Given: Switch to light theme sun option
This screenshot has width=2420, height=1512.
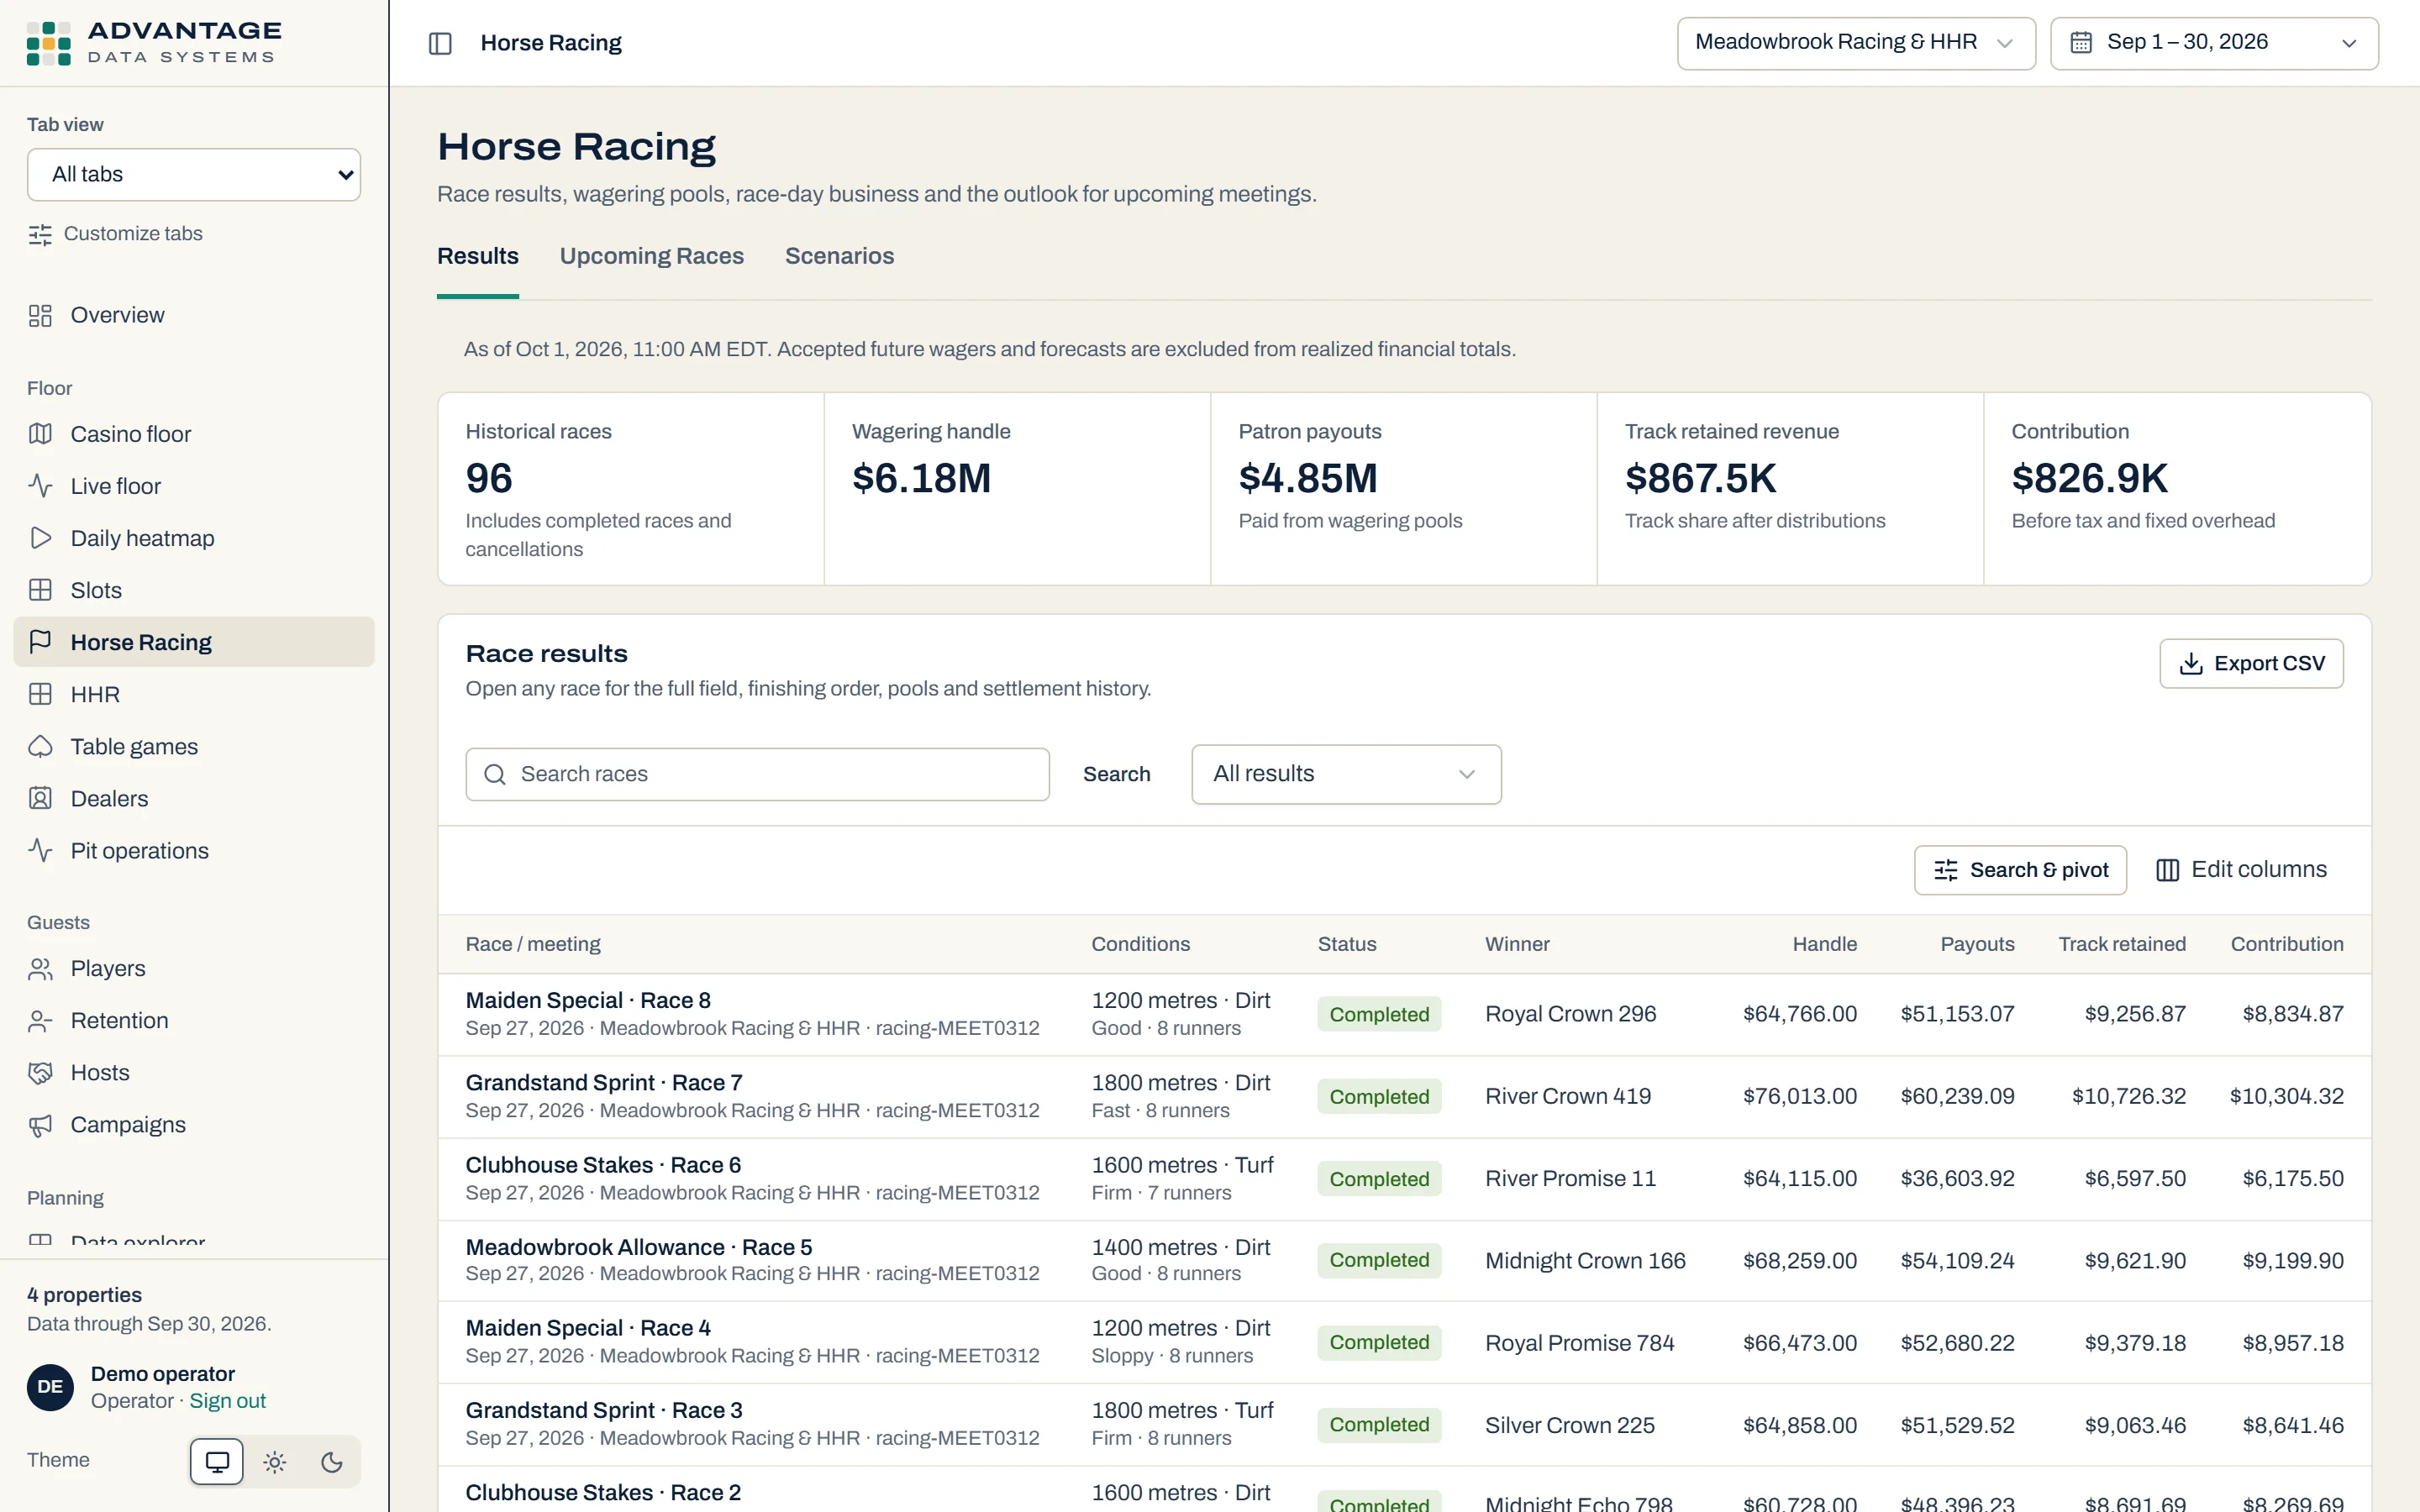Looking at the screenshot, I should click(x=275, y=1463).
